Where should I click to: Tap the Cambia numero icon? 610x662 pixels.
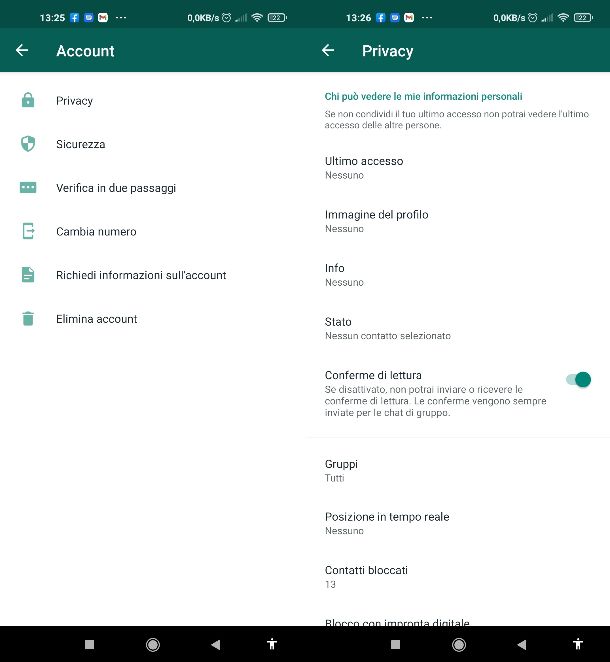coord(28,231)
